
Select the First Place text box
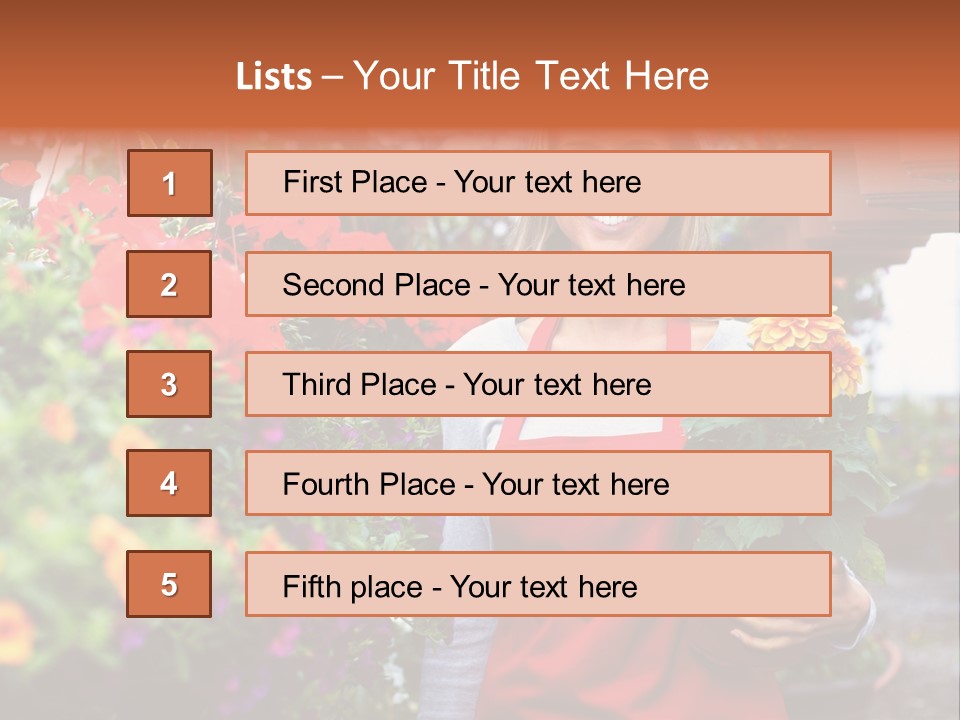coord(538,183)
